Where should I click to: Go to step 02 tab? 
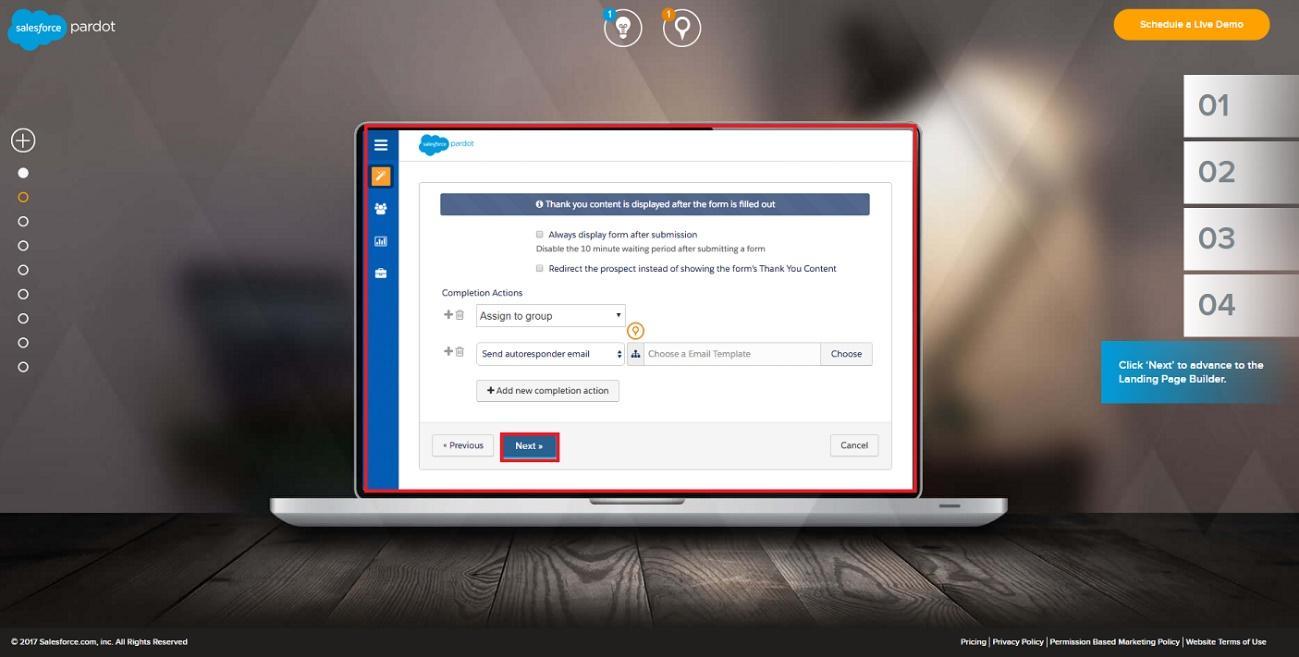[1241, 172]
